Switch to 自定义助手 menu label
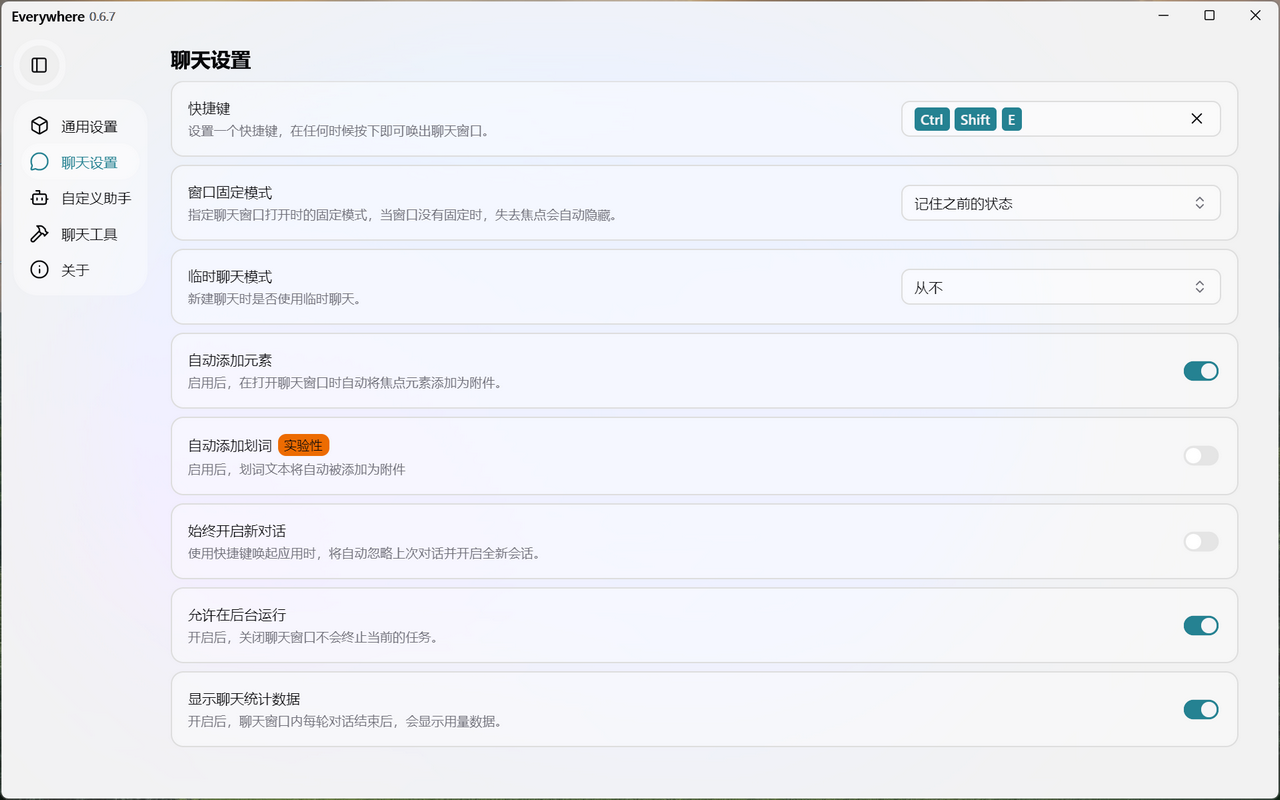1280x800 pixels. point(96,198)
